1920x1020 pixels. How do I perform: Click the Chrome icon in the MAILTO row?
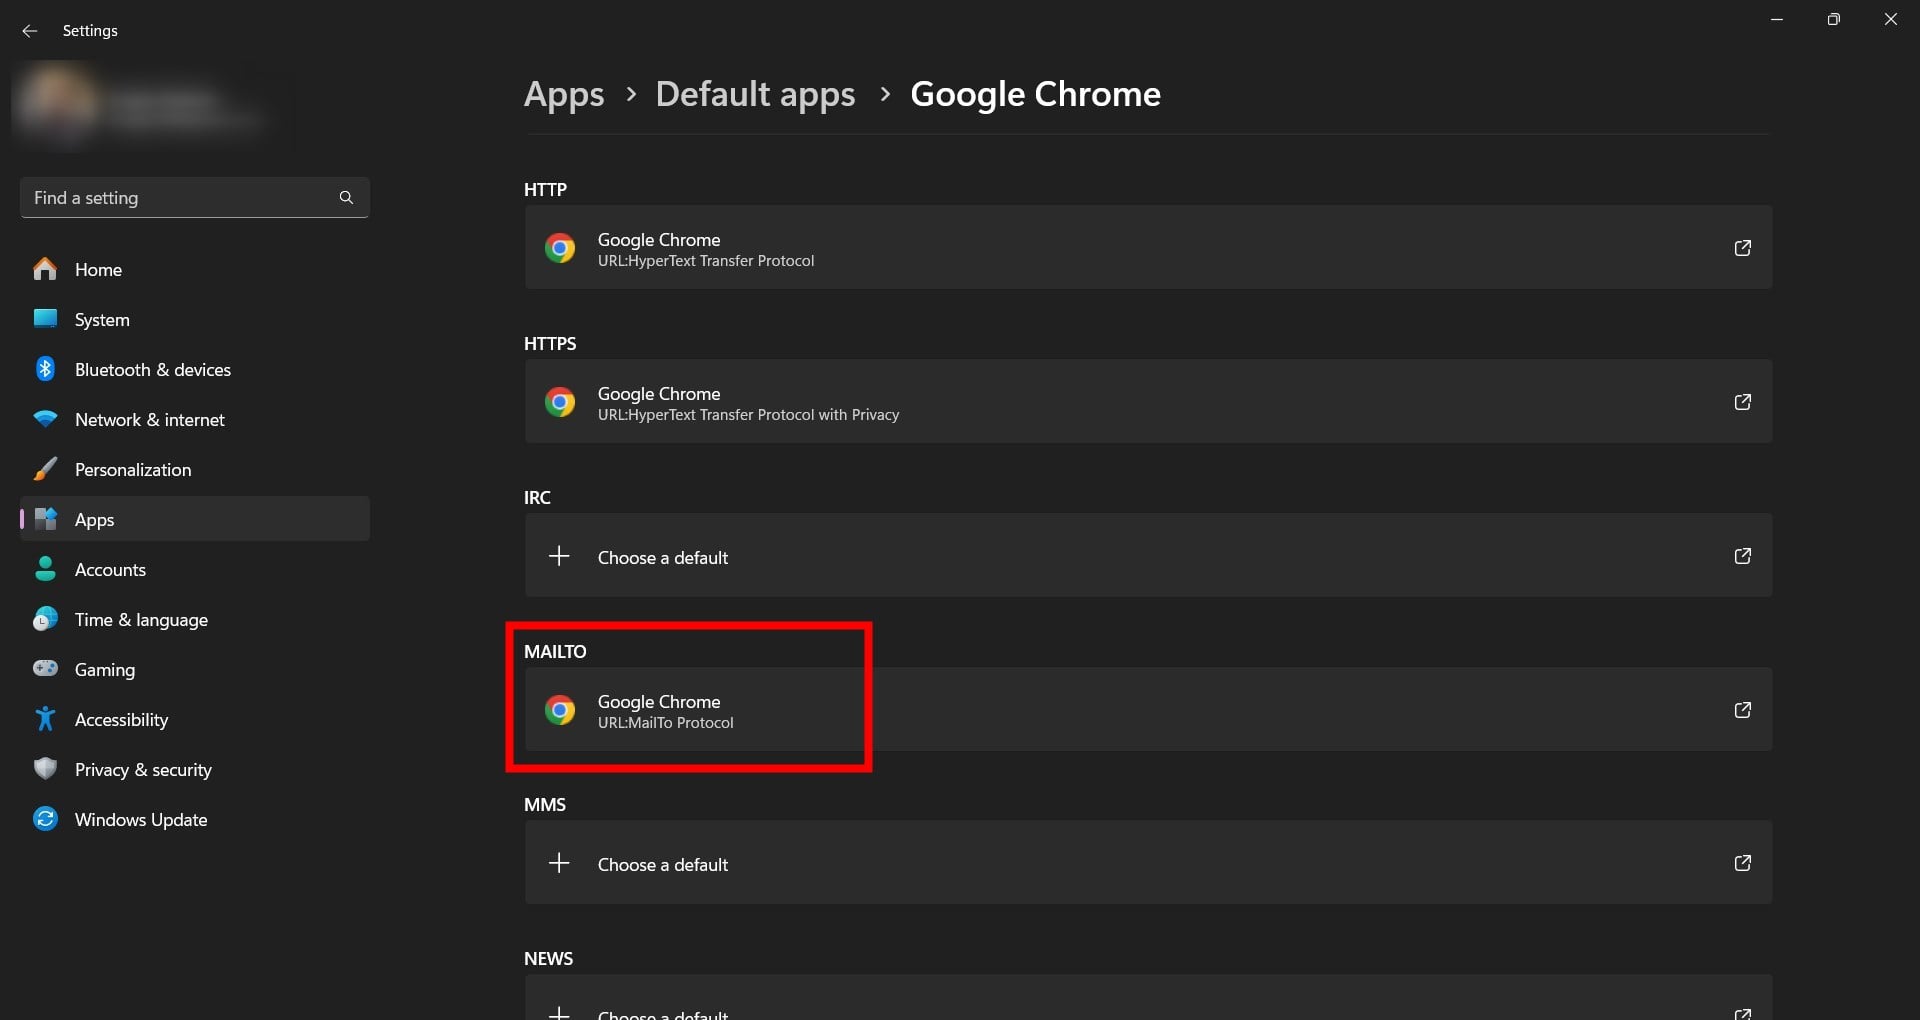(560, 710)
